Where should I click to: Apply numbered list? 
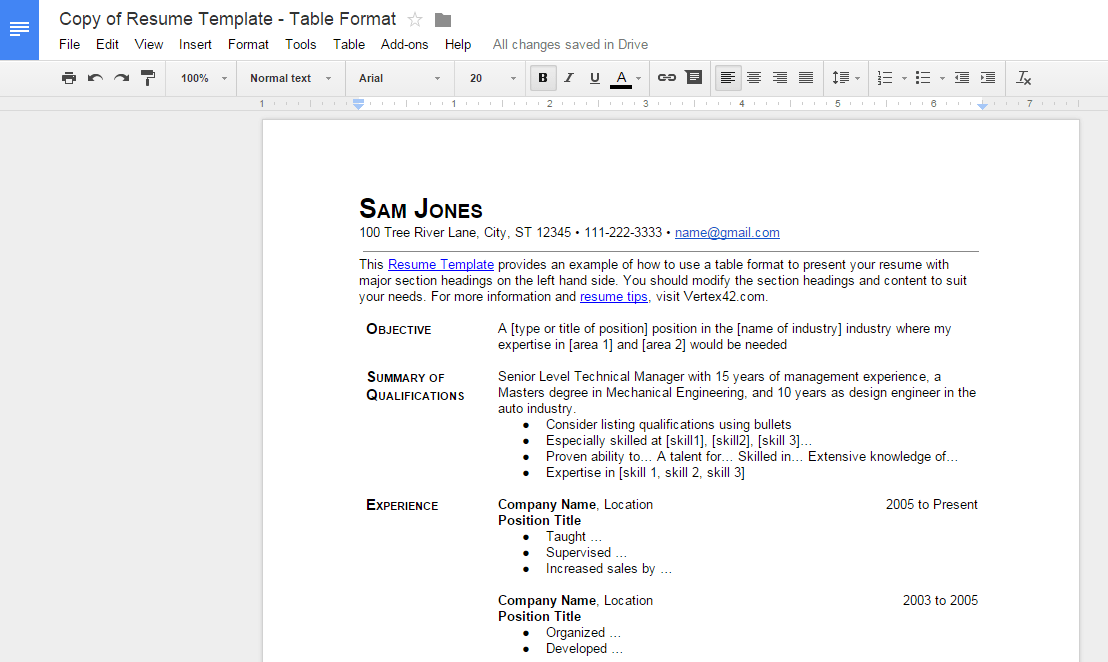click(885, 78)
